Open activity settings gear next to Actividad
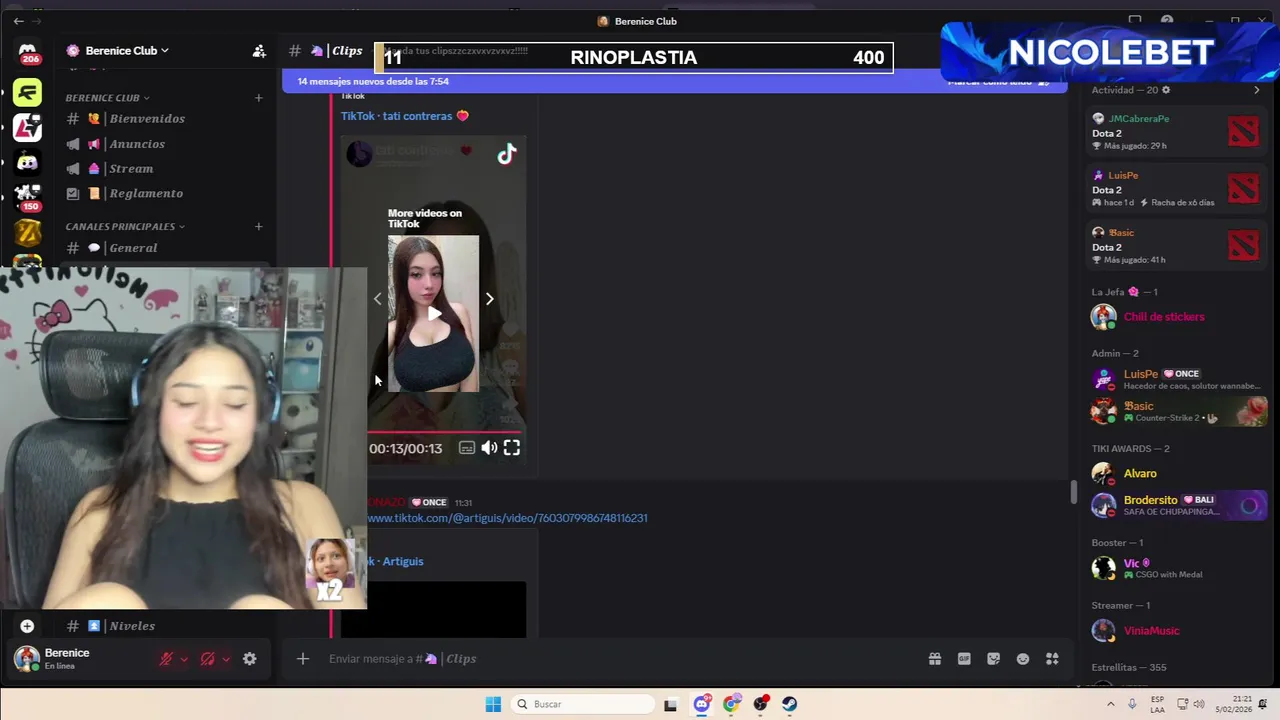 pyautogui.click(x=1166, y=90)
